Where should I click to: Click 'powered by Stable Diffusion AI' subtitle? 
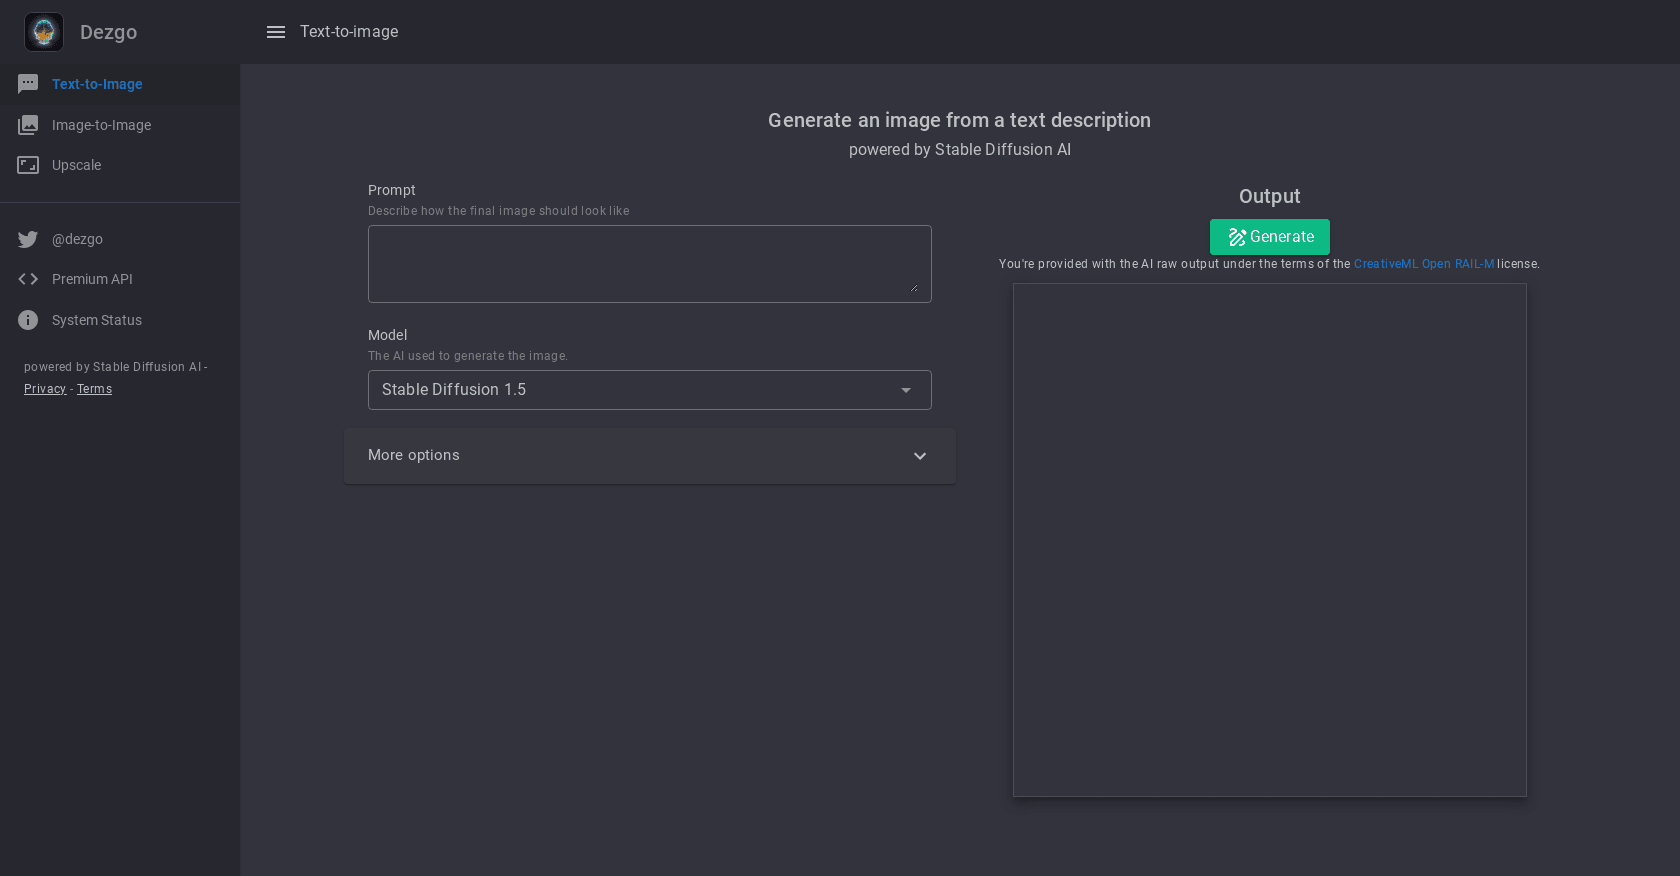pos(959,149)
